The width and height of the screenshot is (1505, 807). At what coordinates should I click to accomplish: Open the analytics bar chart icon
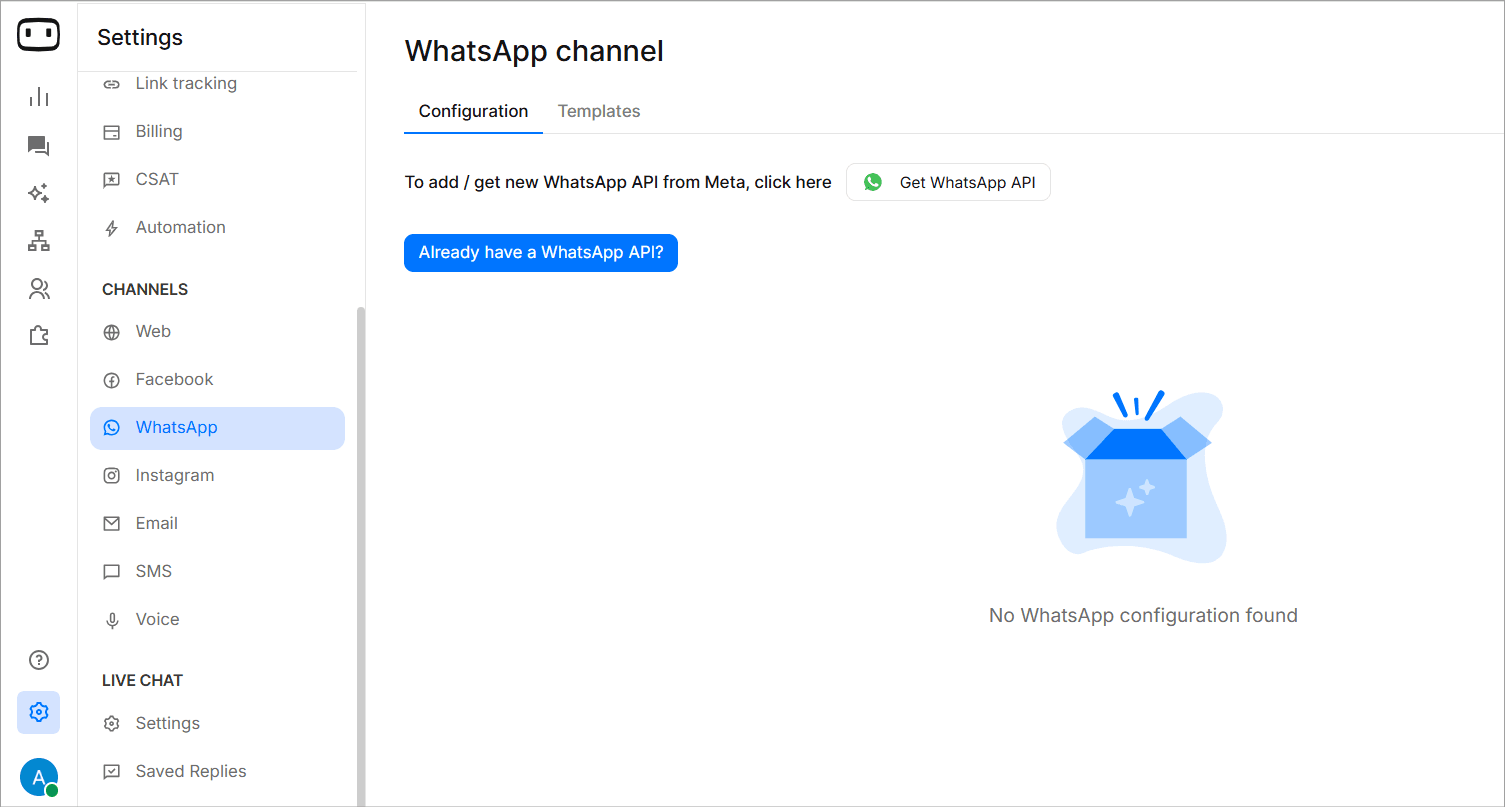click(39, 97)
